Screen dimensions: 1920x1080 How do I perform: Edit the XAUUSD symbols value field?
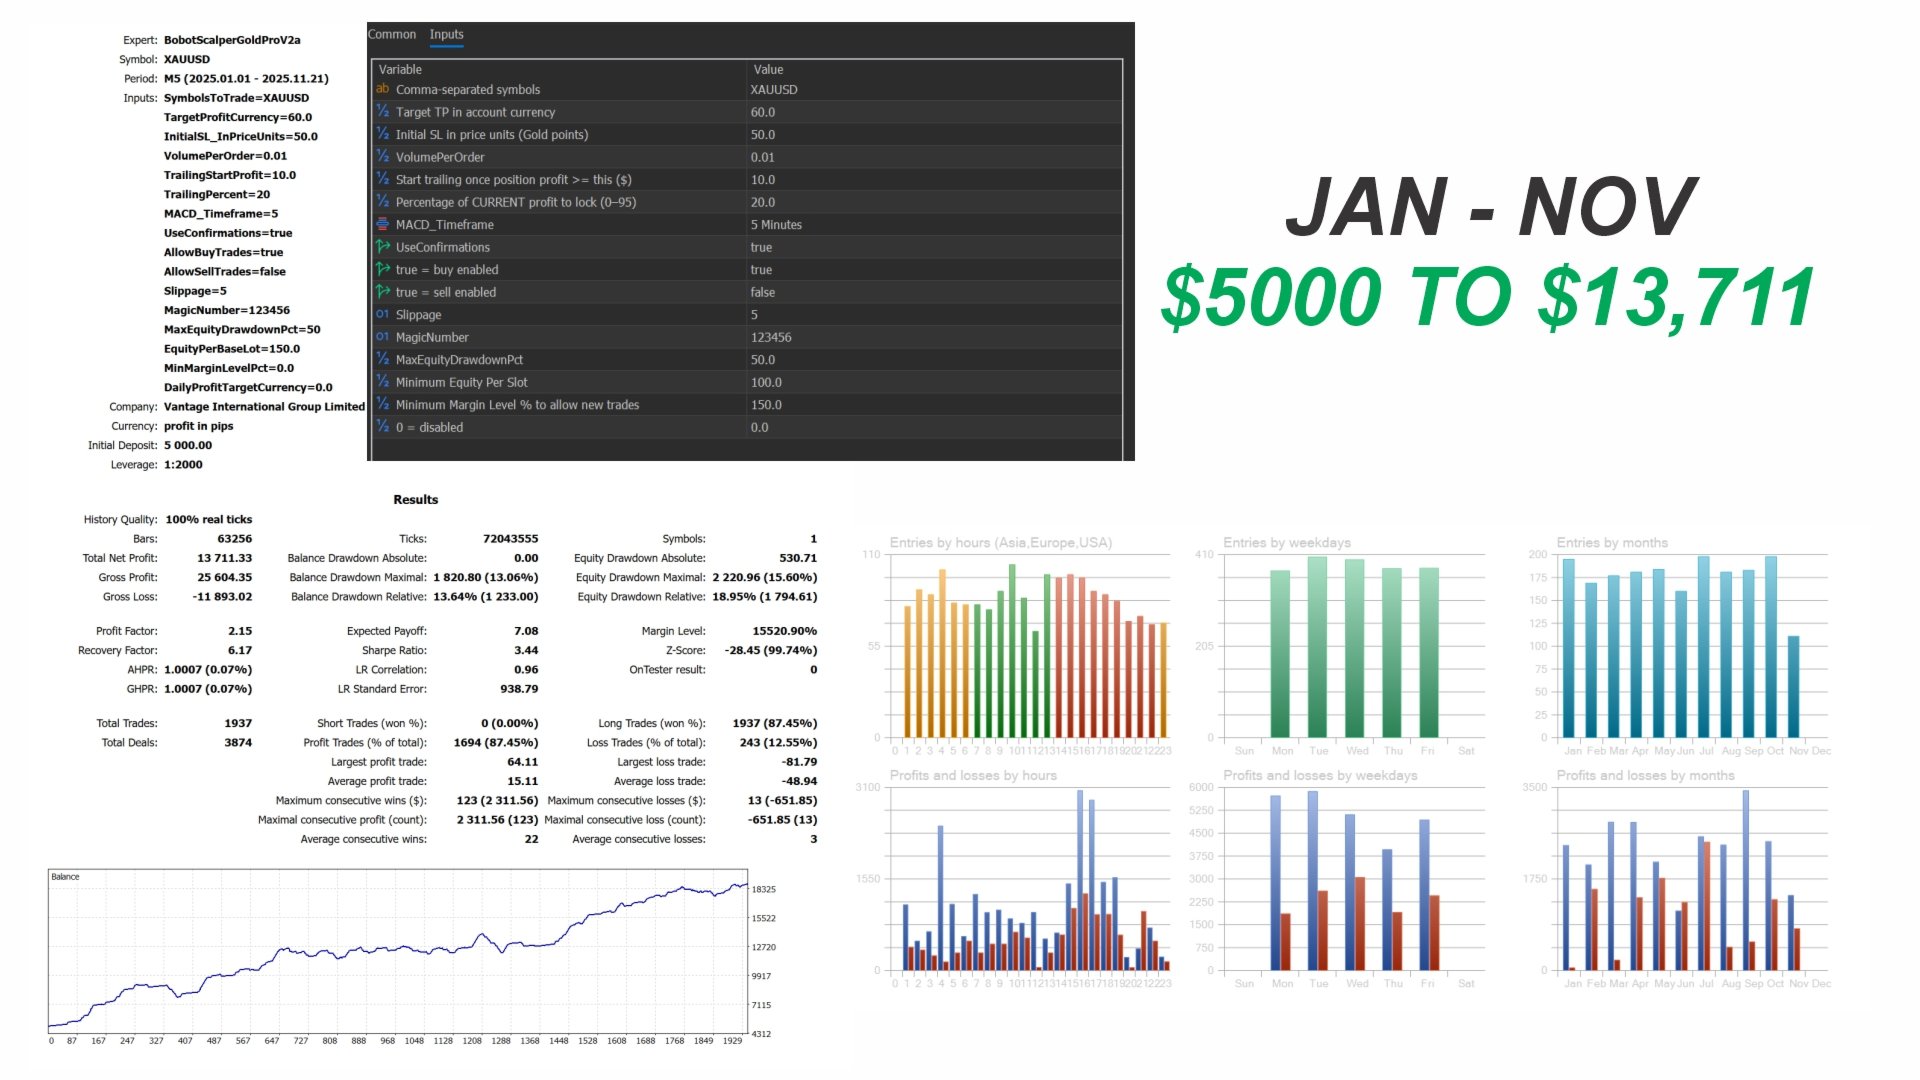tap(774, 89)
